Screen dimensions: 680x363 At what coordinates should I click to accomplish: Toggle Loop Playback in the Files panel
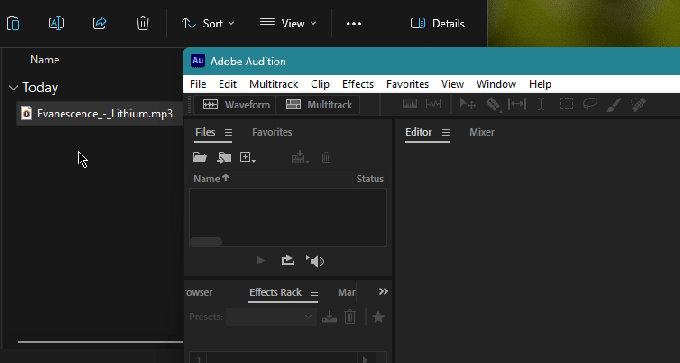pyautogui.click(x=288, y=260)
